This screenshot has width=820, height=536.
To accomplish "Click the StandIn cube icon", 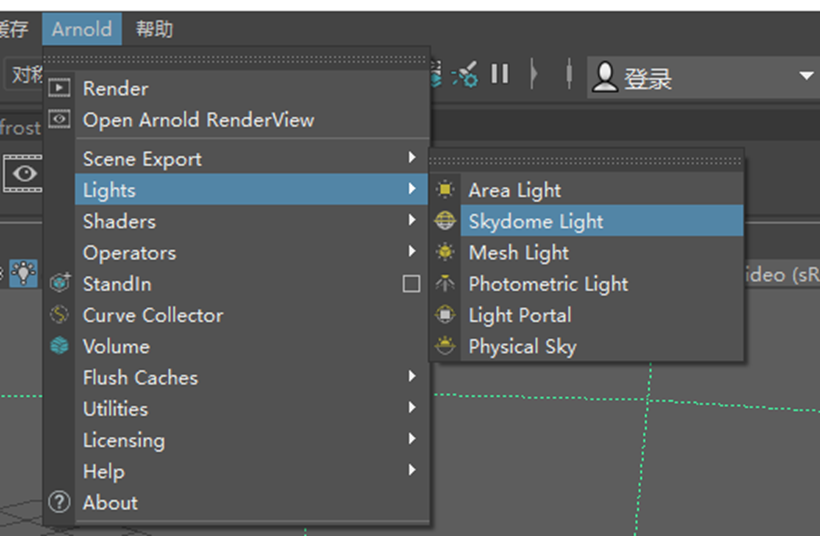I will pyautogui.click(x=60, y=283).
